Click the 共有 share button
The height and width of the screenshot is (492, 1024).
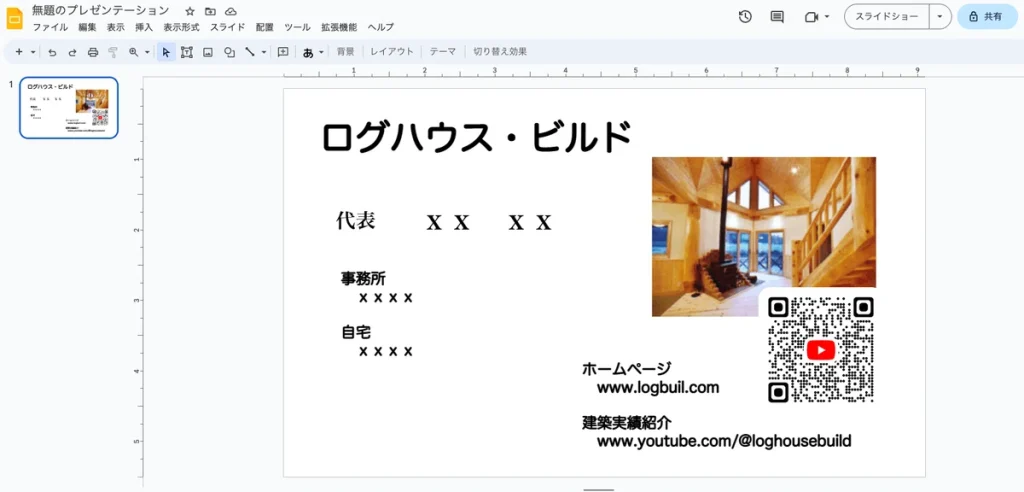tap(985, 17)
